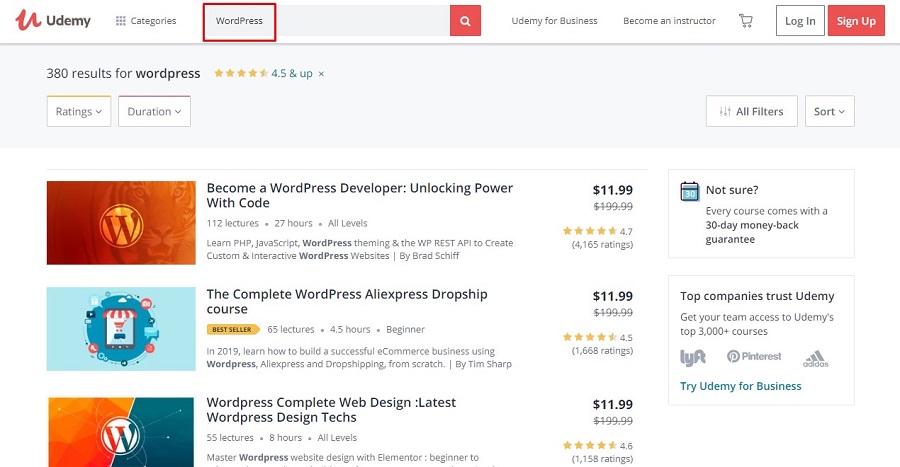Click the 4.6 star rating of WordPress Complete Web Design

point(590,445)
